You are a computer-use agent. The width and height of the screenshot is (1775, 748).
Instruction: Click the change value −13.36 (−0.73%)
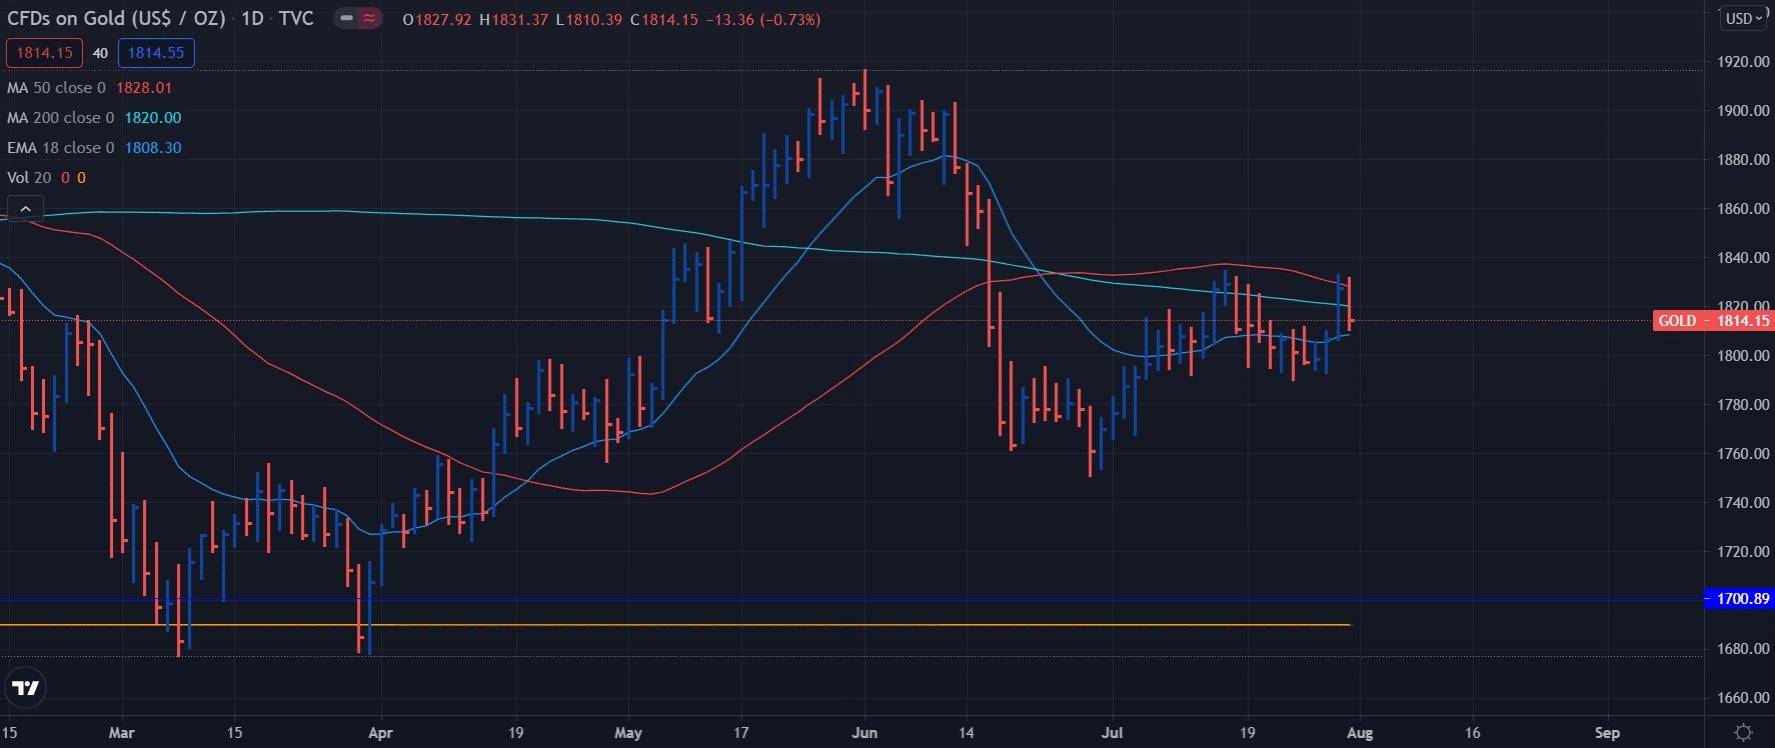pos(763,20)
